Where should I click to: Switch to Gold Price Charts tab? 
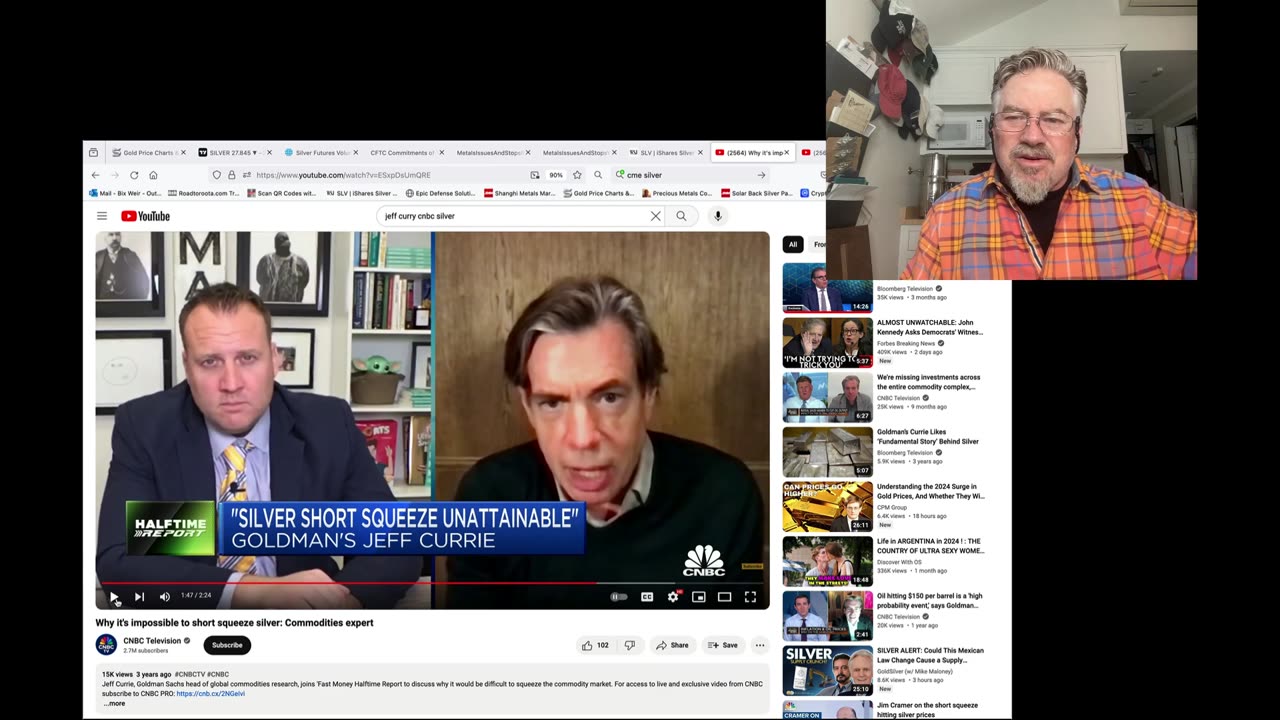[149, 153]
